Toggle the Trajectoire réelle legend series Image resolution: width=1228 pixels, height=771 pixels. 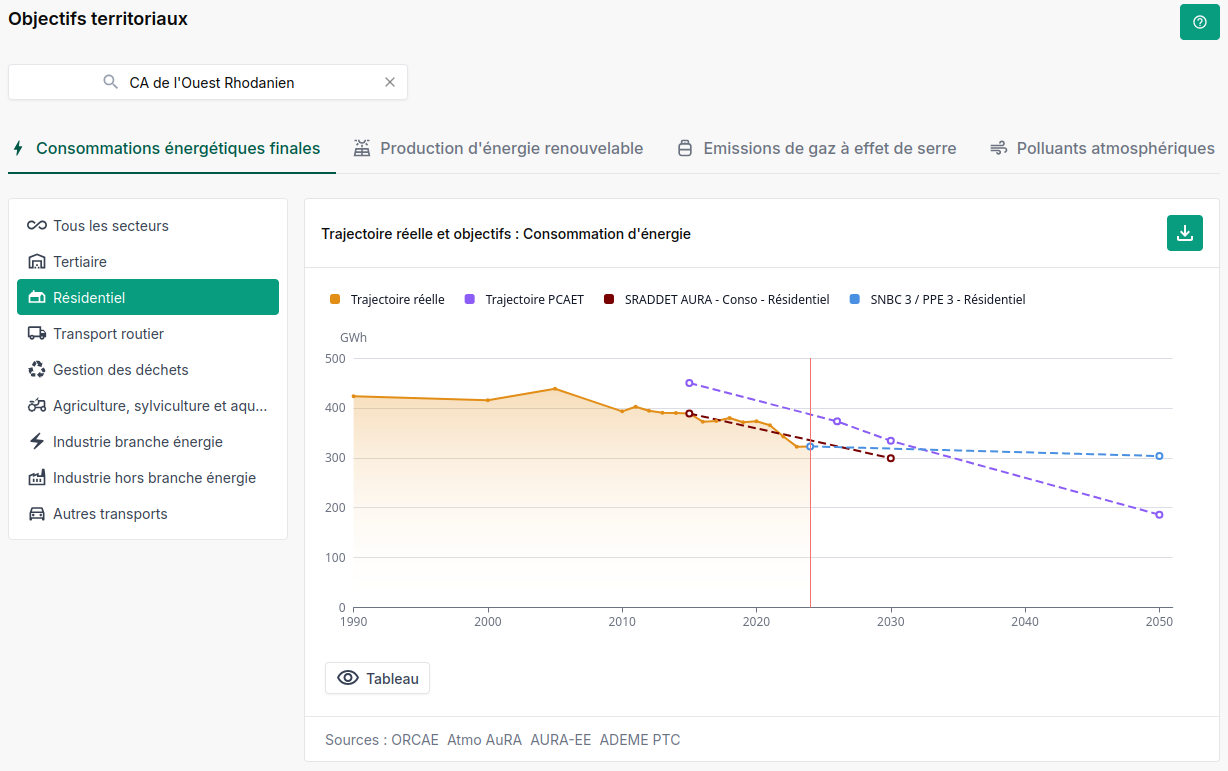click(387, 299)
